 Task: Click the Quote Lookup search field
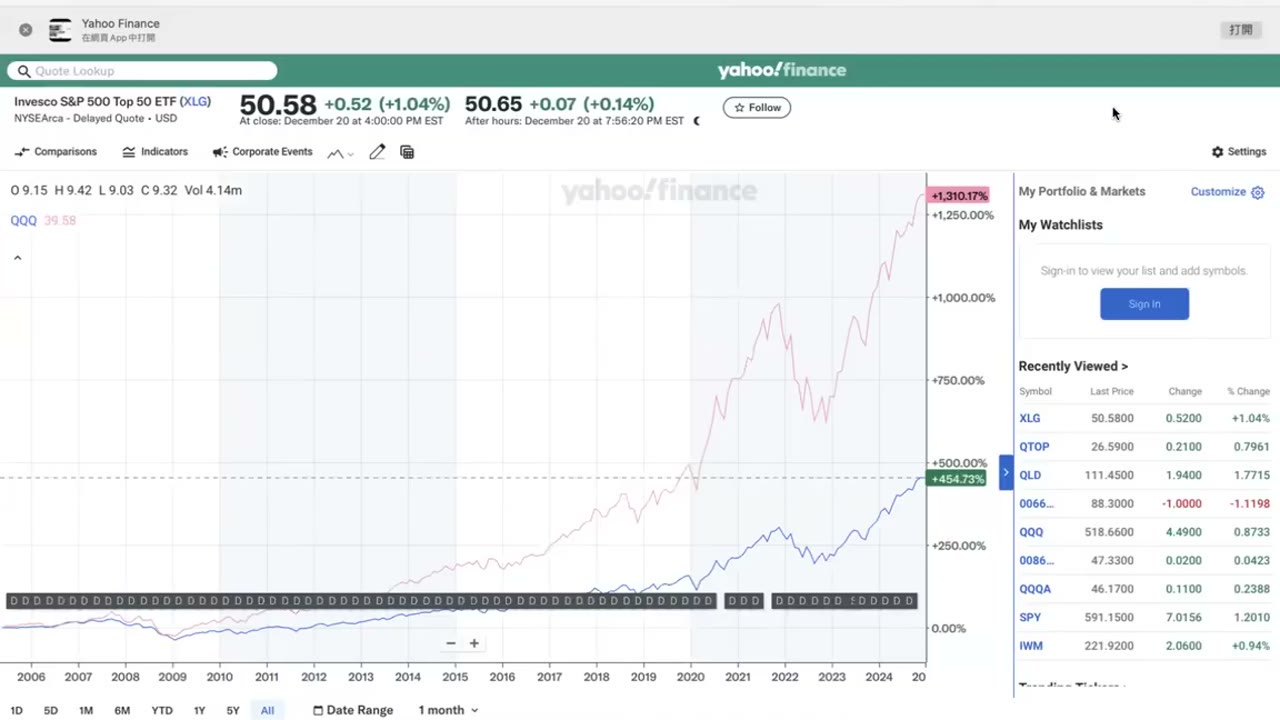[x=142, y=71]
